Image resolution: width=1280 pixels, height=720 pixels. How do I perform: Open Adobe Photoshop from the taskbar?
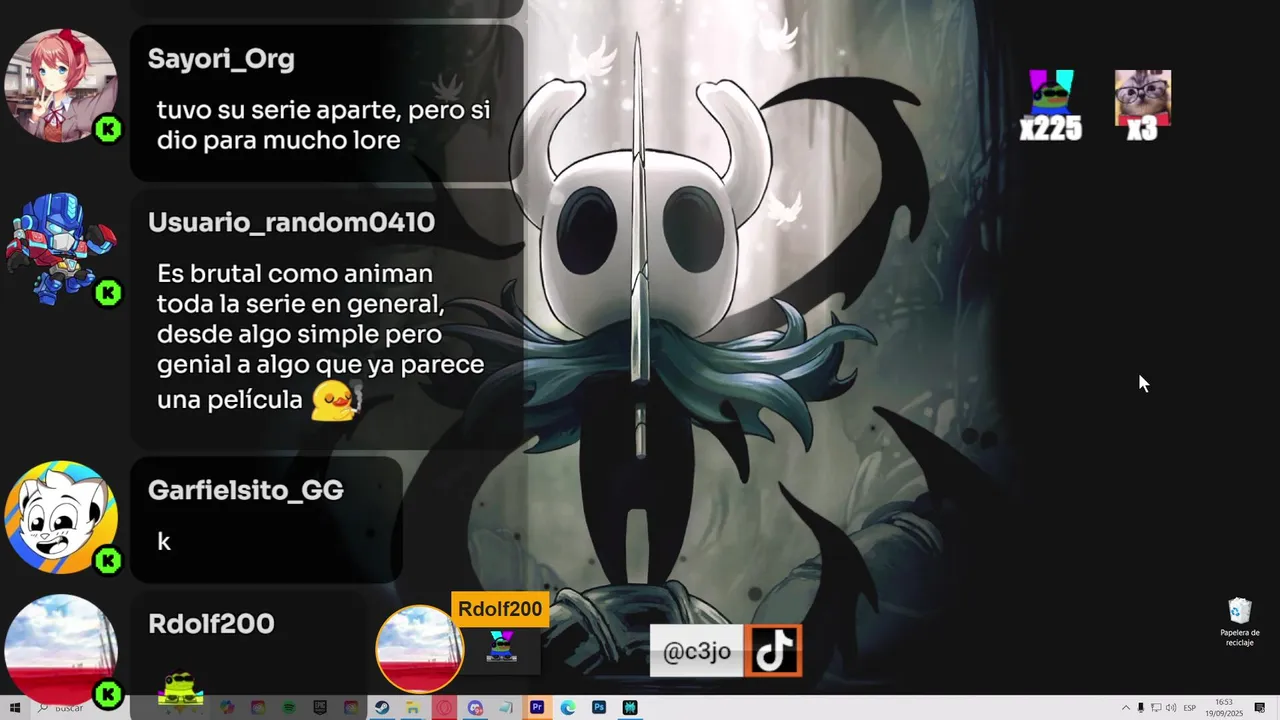599,708
